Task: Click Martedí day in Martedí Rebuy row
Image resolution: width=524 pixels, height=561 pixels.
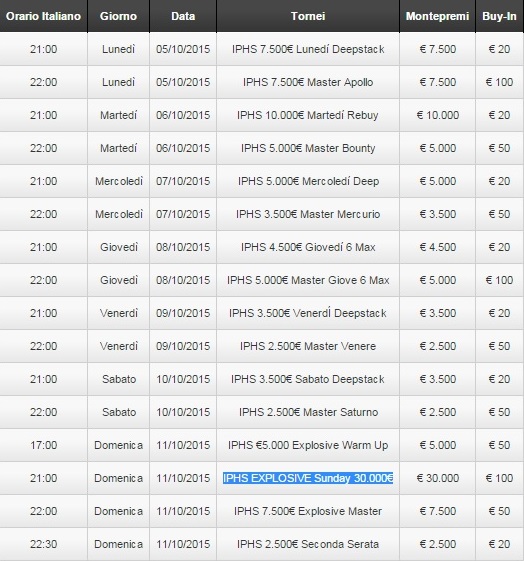Action: (x=118, y=115)
